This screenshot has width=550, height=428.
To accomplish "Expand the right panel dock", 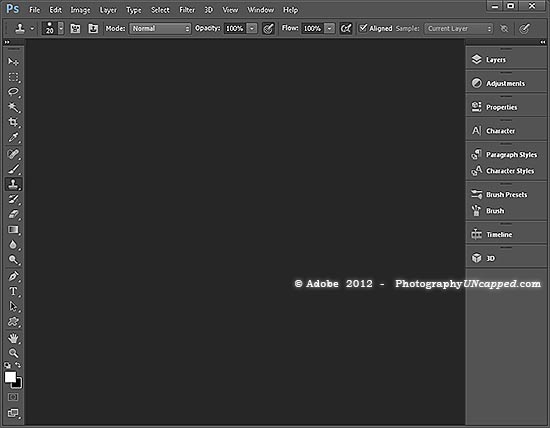I will [x=543, y=42].
